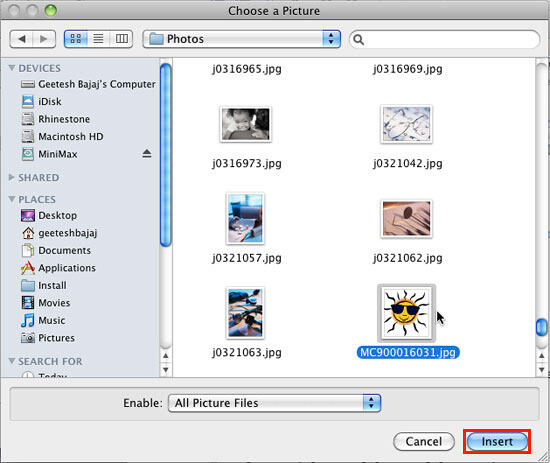Go forward with the right arrow button
Screen dimensions: 550x463
point(44,39)
